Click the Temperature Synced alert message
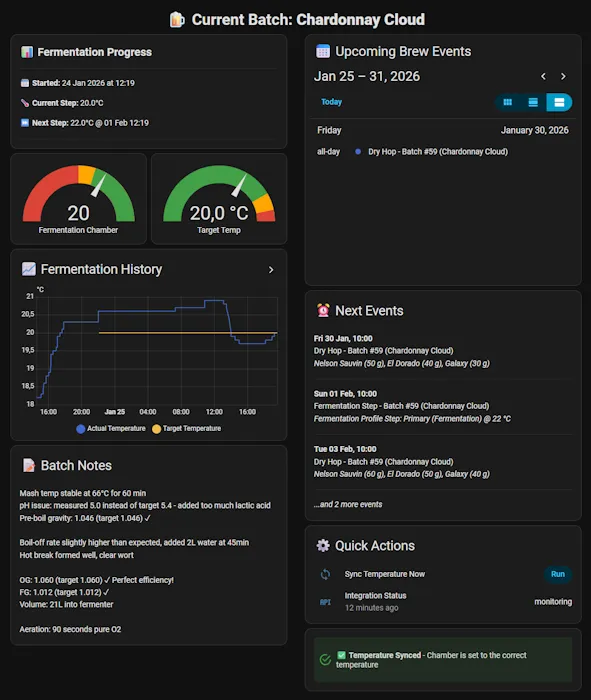Image resolution: width=591 pixels, height=700 pixels. click(442, 660)
